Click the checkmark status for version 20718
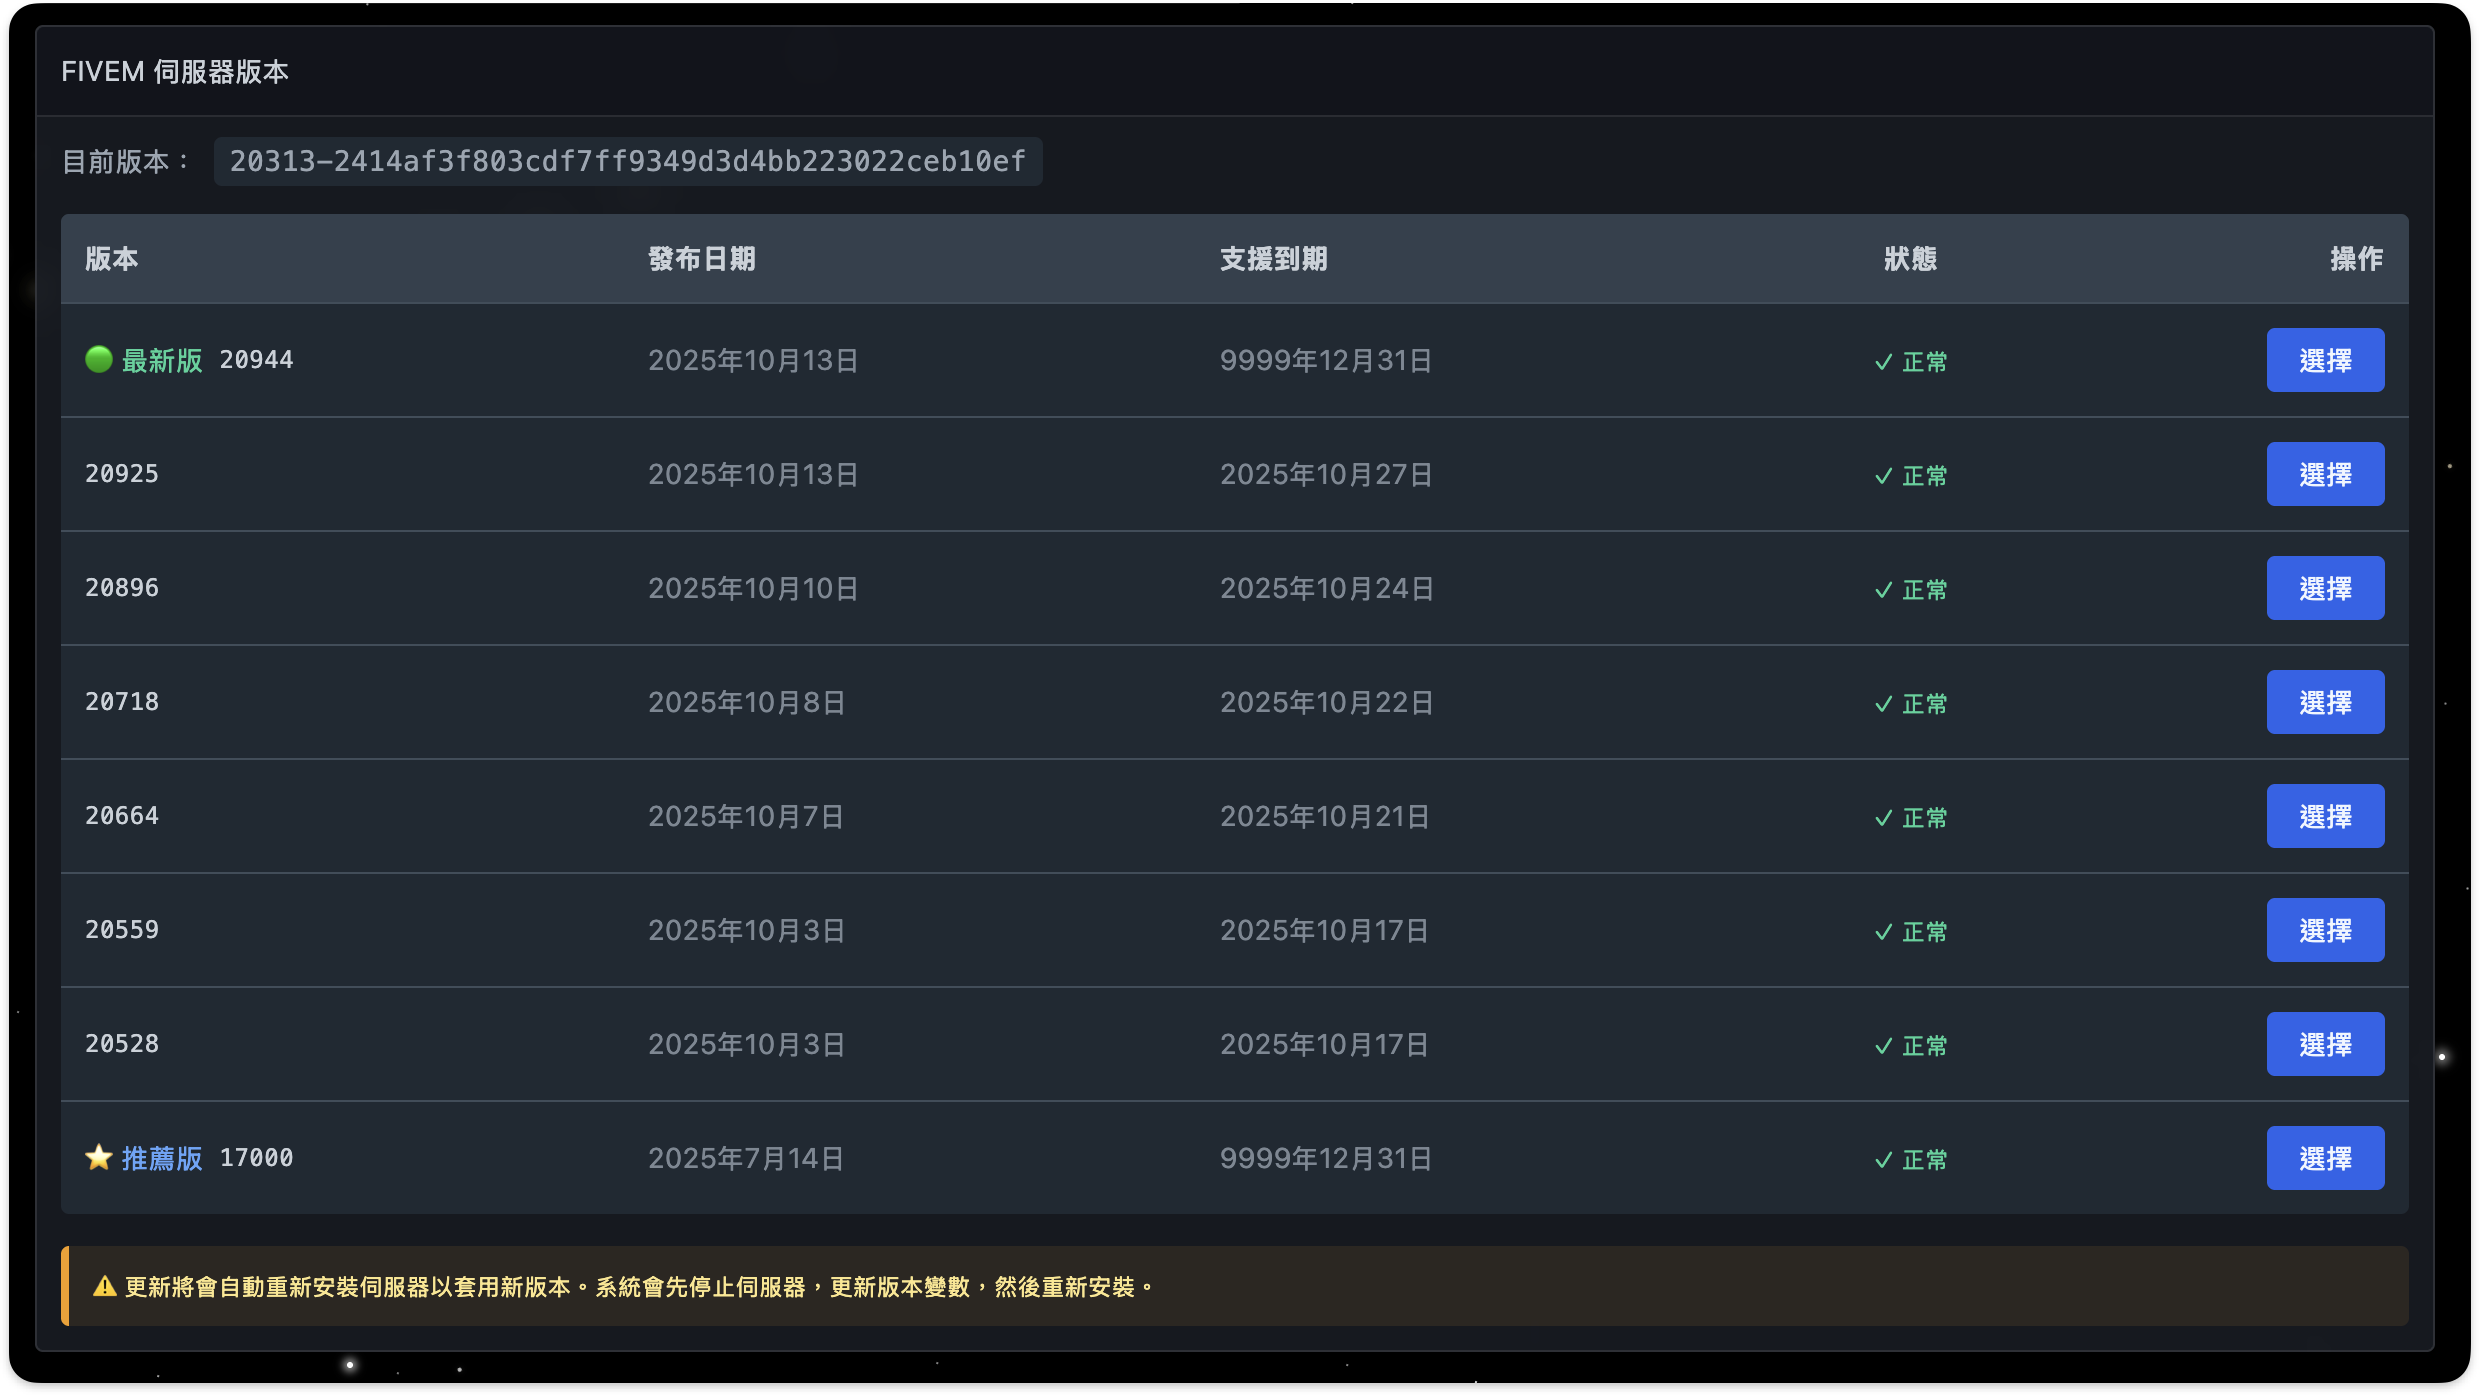The height and width of the screenshot is (1398, 2479). [x=1883, y=703]
